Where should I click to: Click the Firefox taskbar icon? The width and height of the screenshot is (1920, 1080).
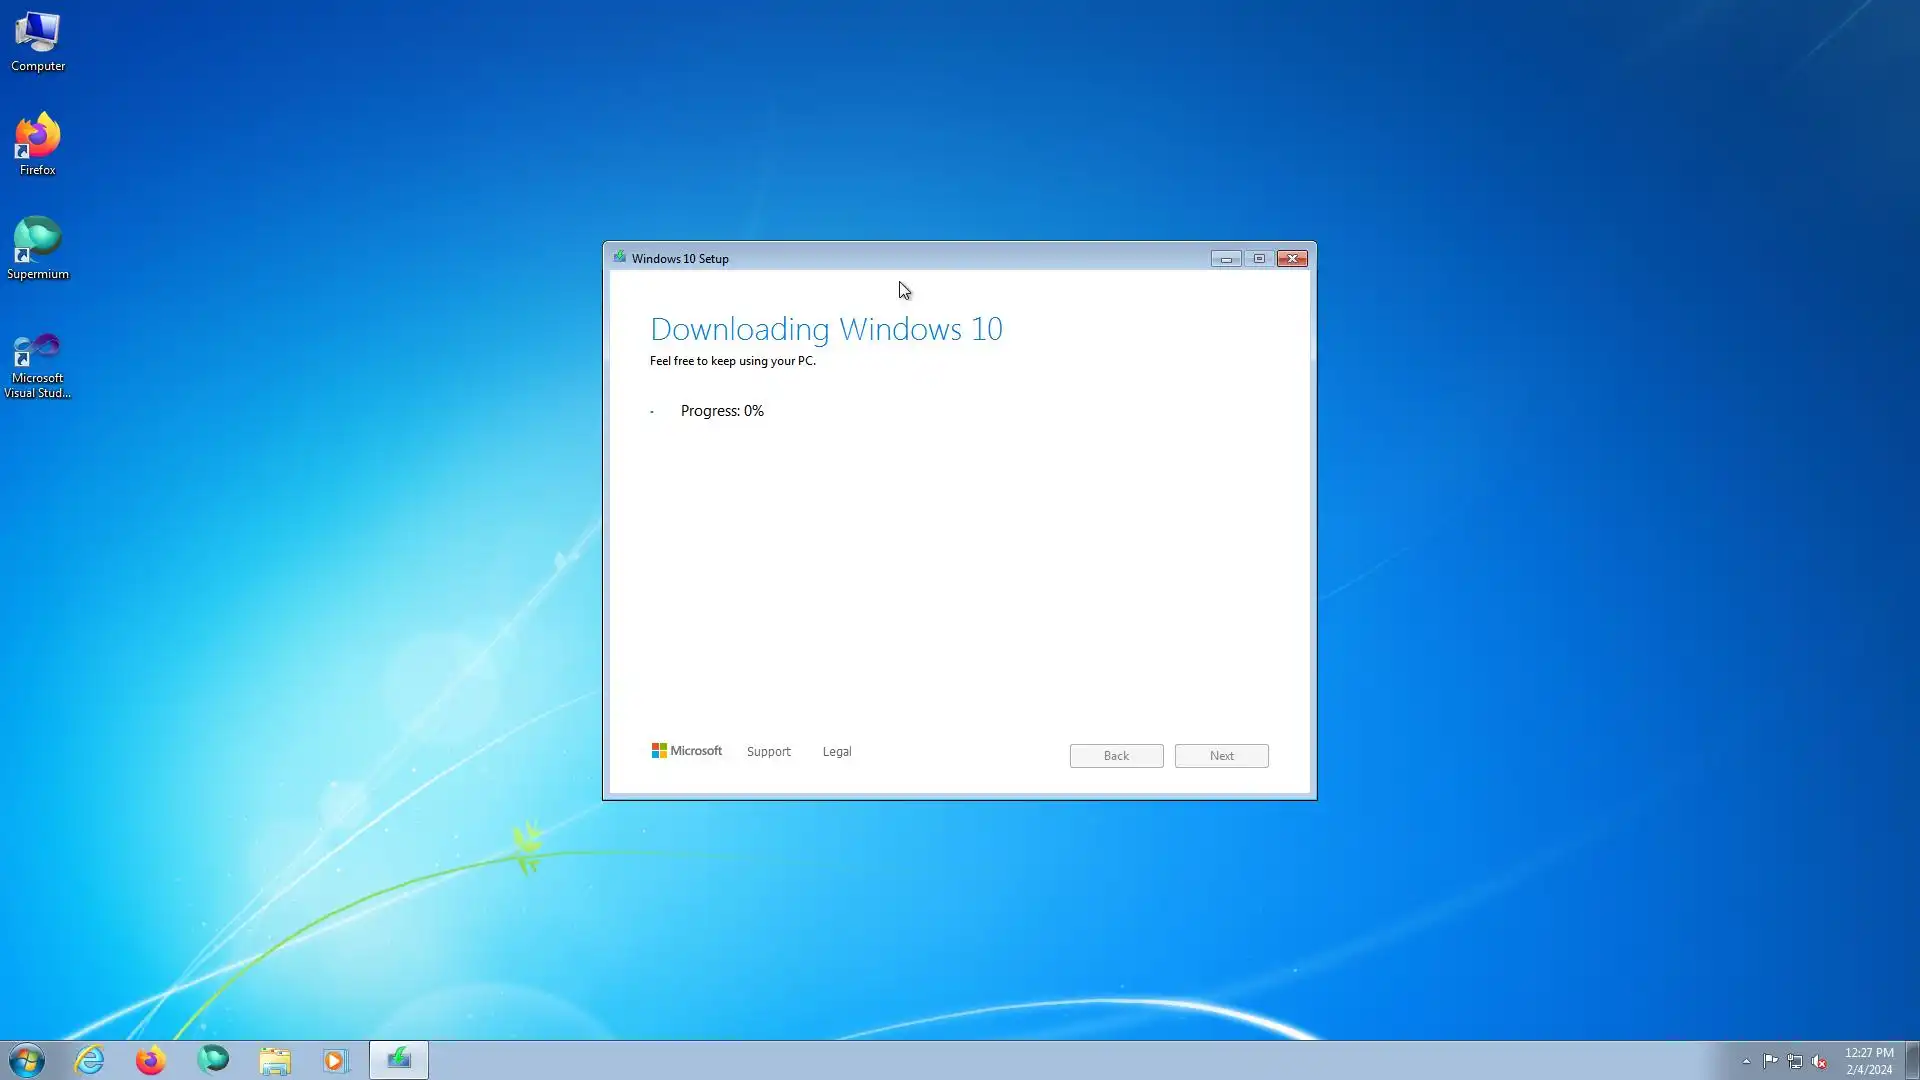tap(151, 1060)
